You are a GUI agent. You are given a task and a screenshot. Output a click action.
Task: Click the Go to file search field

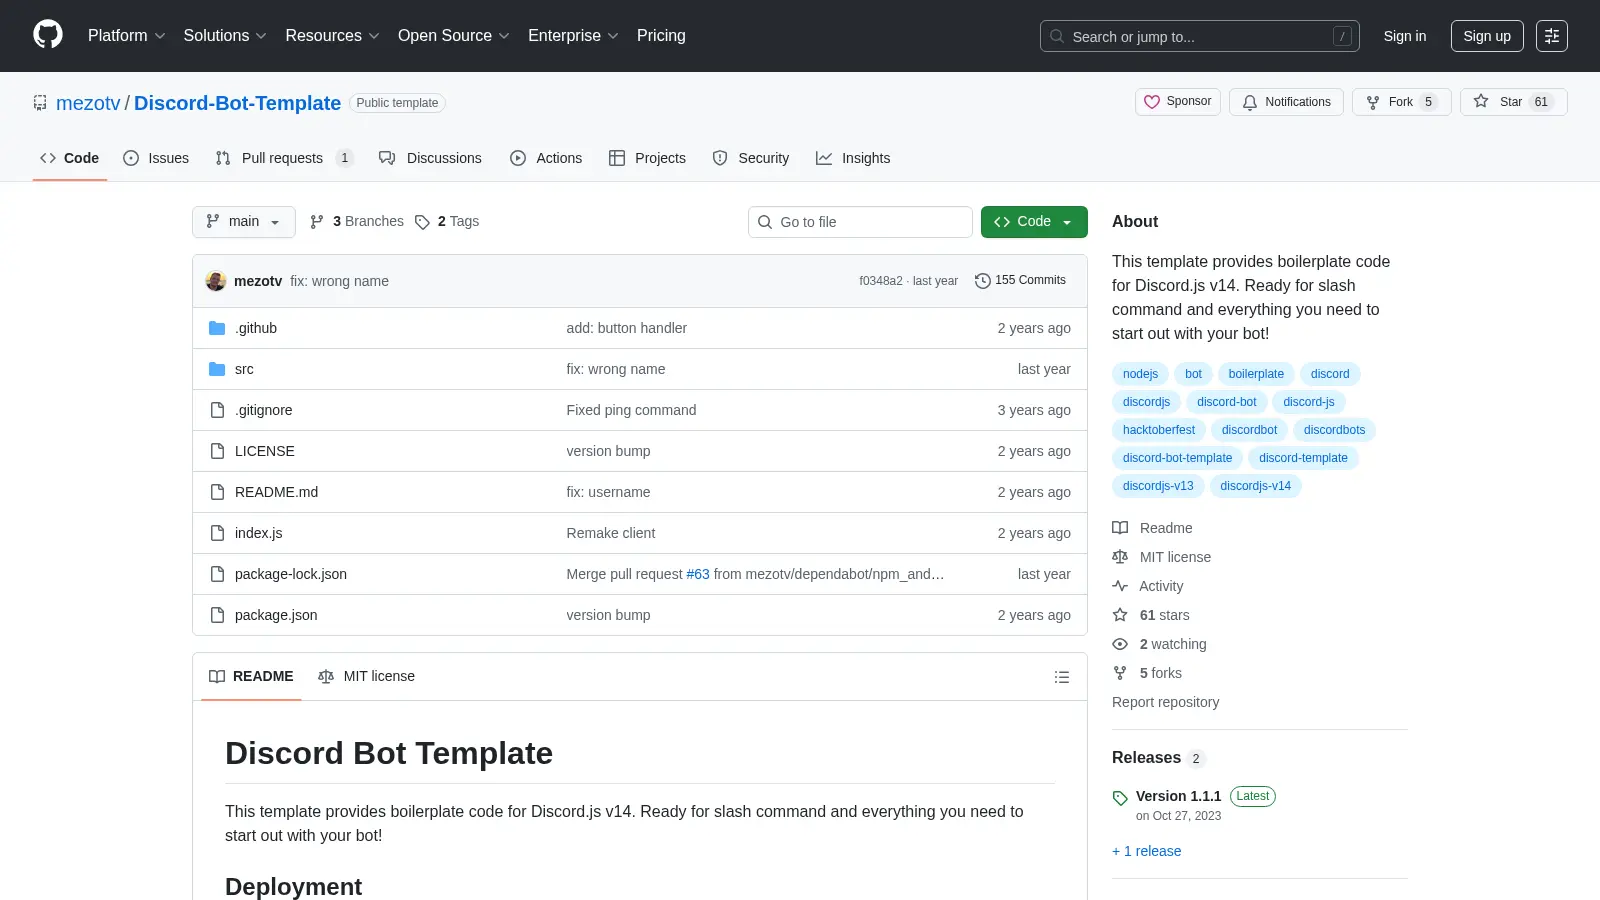(x=860, y=222)
